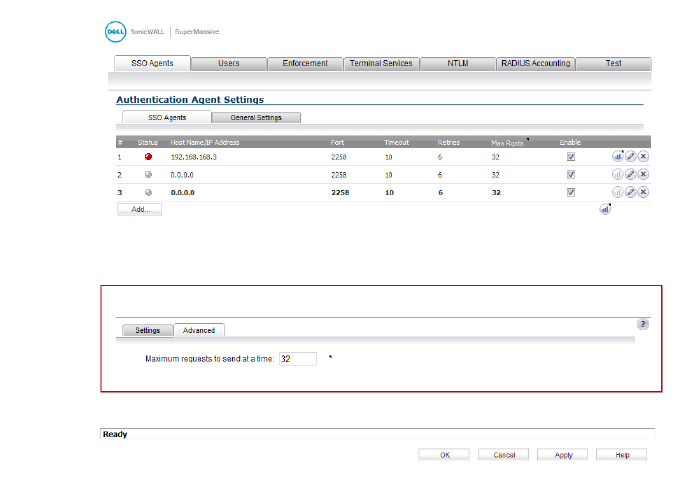
Task: Switch to the Settings tab
Action: [x=148, y=330]
